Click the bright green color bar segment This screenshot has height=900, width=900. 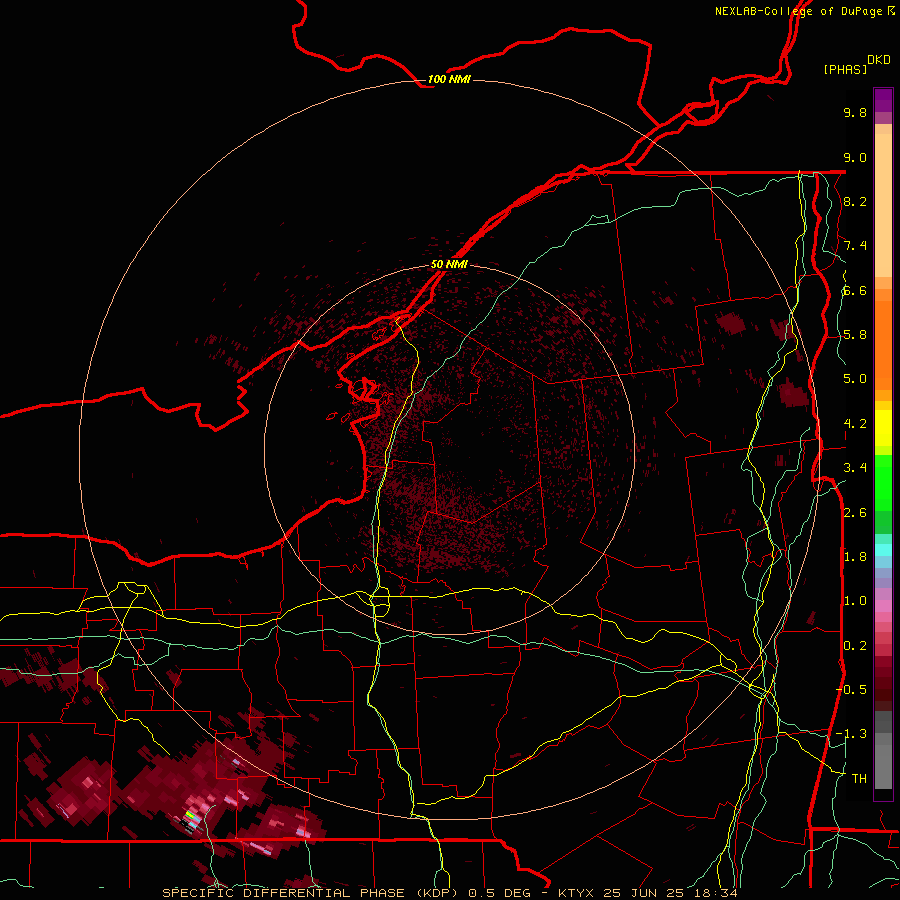883,482
